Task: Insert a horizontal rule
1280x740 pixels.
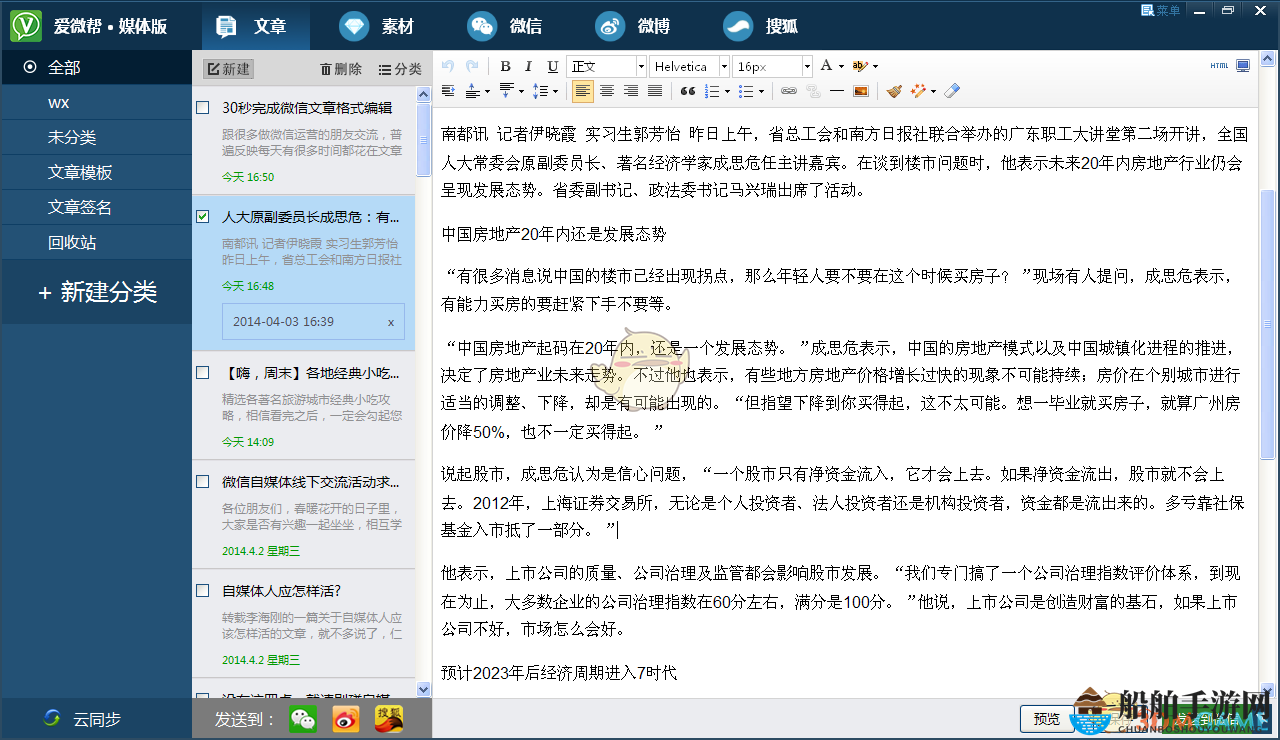Action: (x=837, y=91)
